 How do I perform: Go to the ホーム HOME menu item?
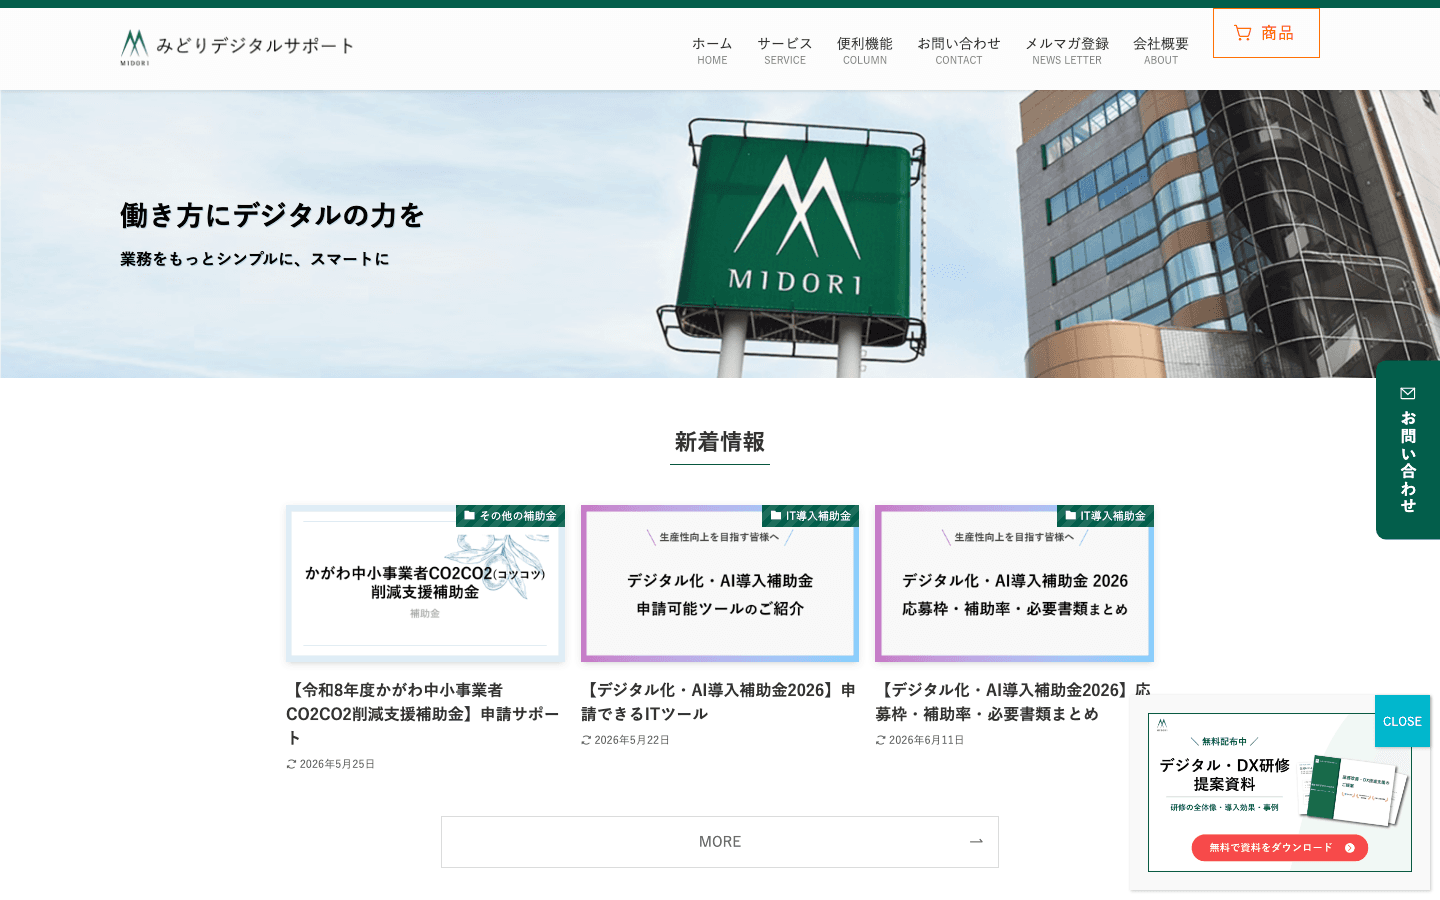tap(712, 50)
